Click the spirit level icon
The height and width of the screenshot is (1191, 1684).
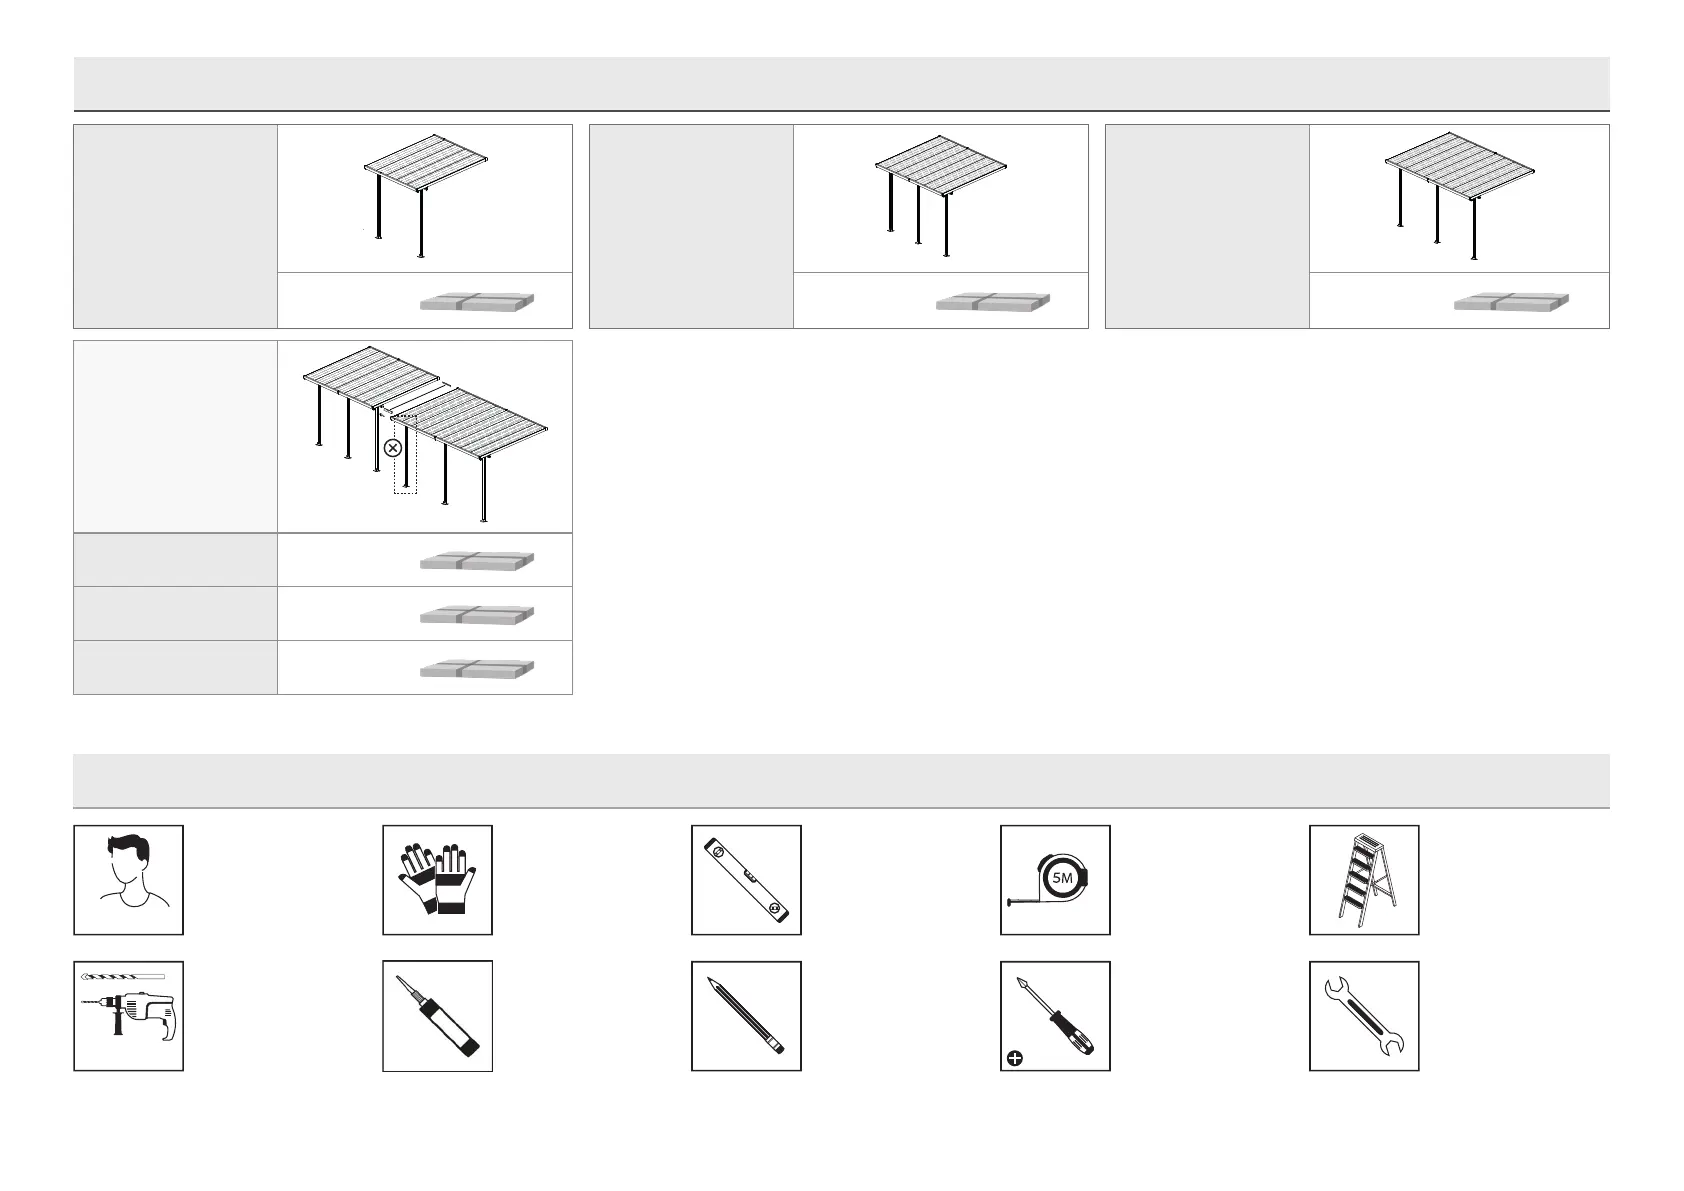746,880
